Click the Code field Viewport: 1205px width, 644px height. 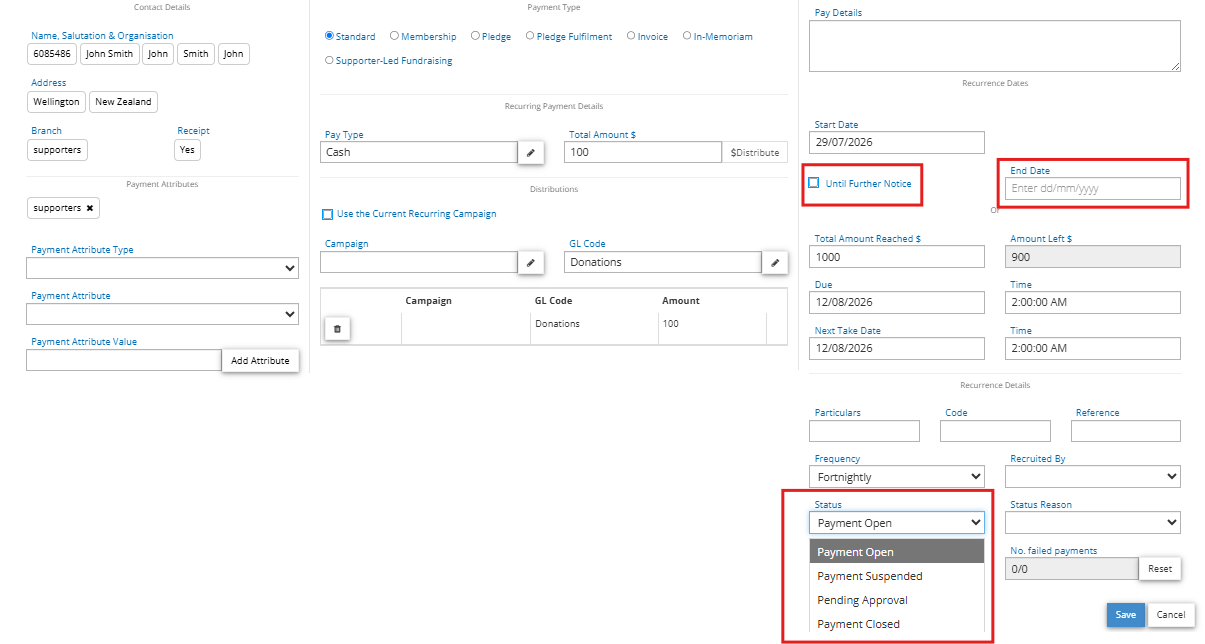pos(995,431)
